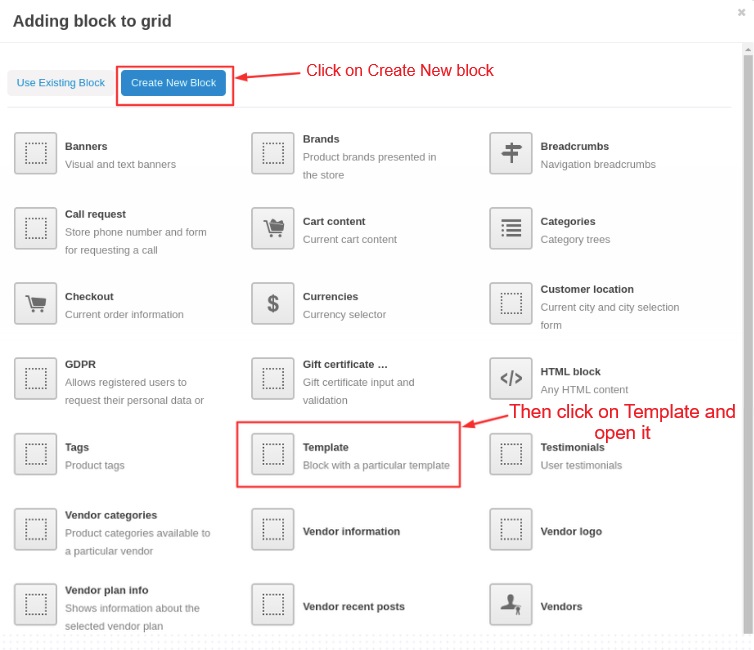Select the Currencies dollar icon
This screenshot has height=650, width=754.
click(273, 303)
